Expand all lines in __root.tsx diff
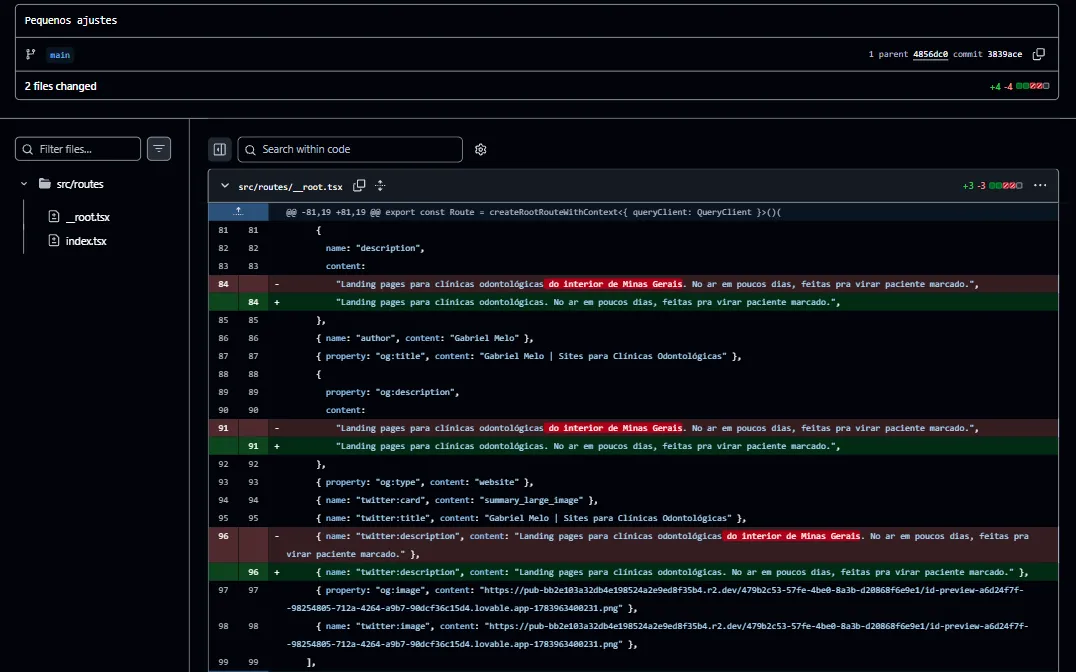This screenshot has height=672, width=1076. 380,186
